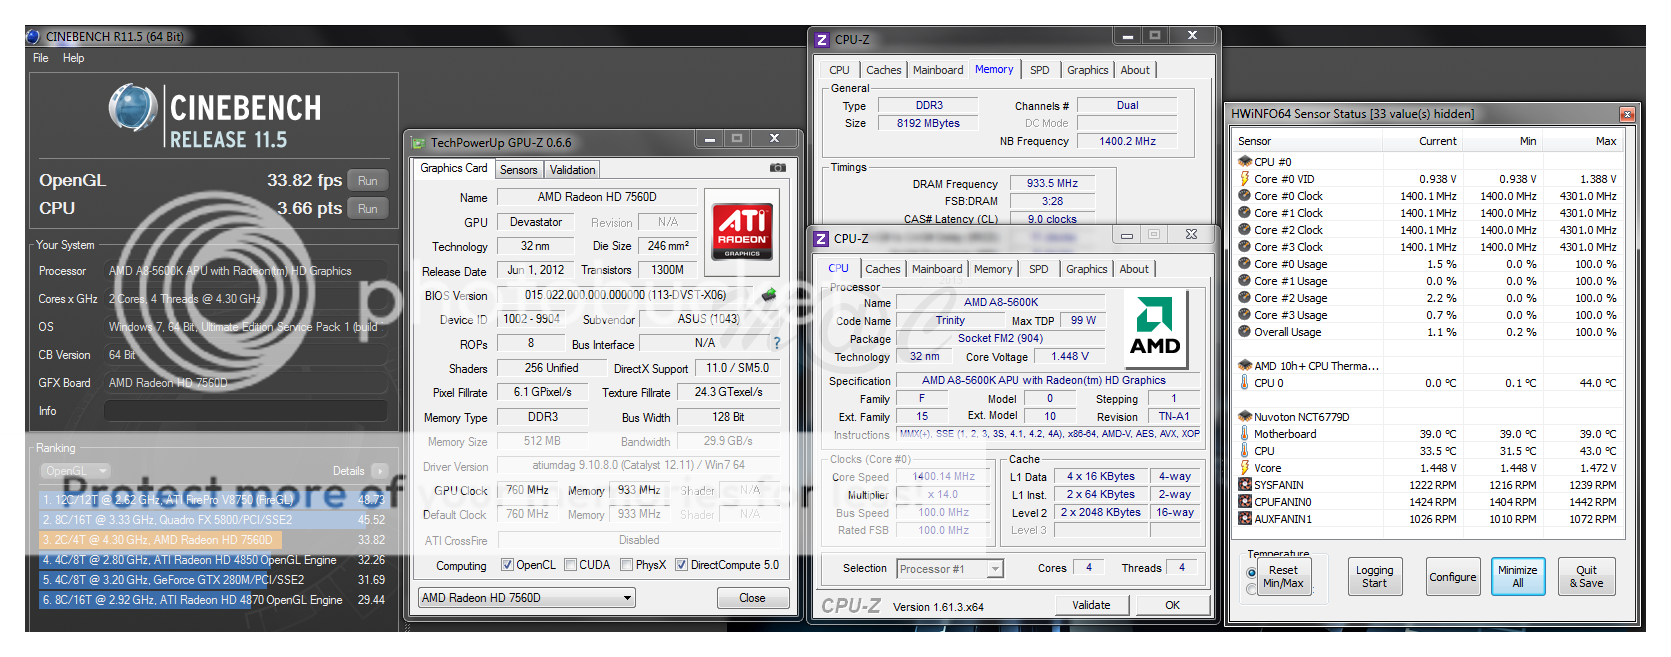Click the Max column header in HWiNFO
1671x657 pixels.
(1582, 141)
